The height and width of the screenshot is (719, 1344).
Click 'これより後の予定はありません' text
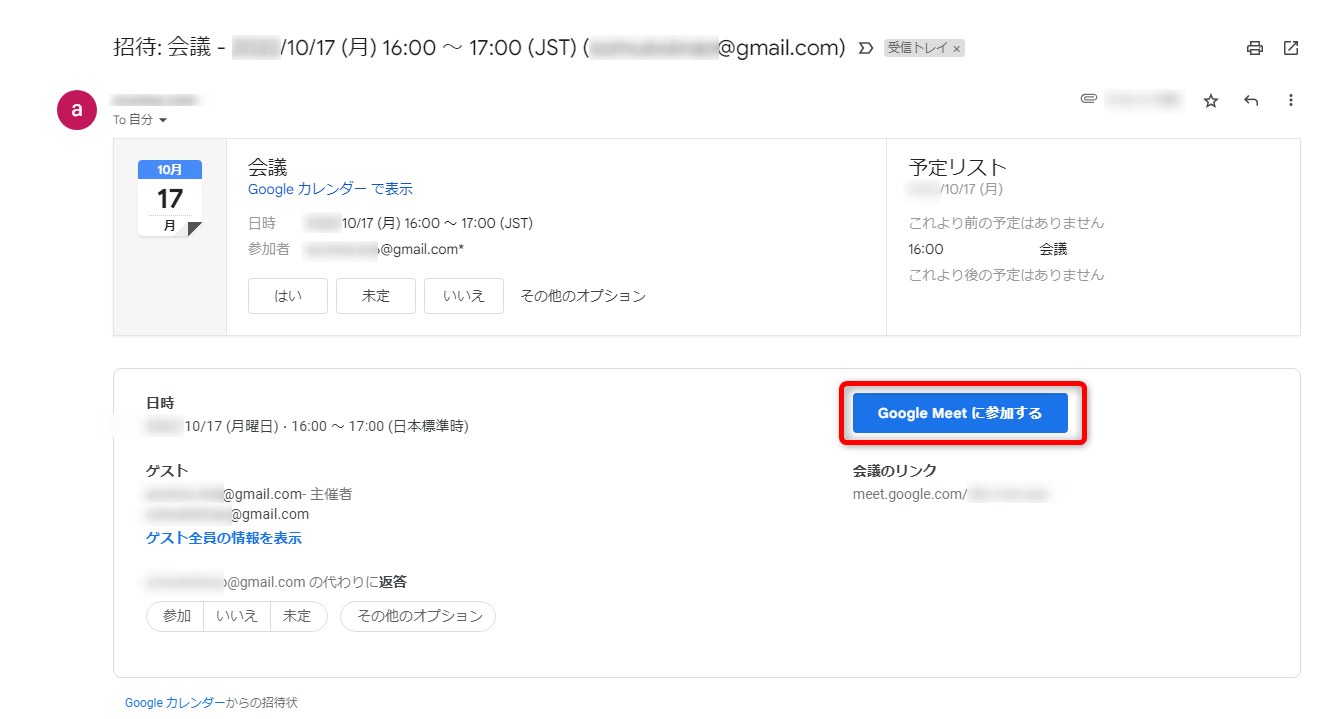click(1006, 275)
